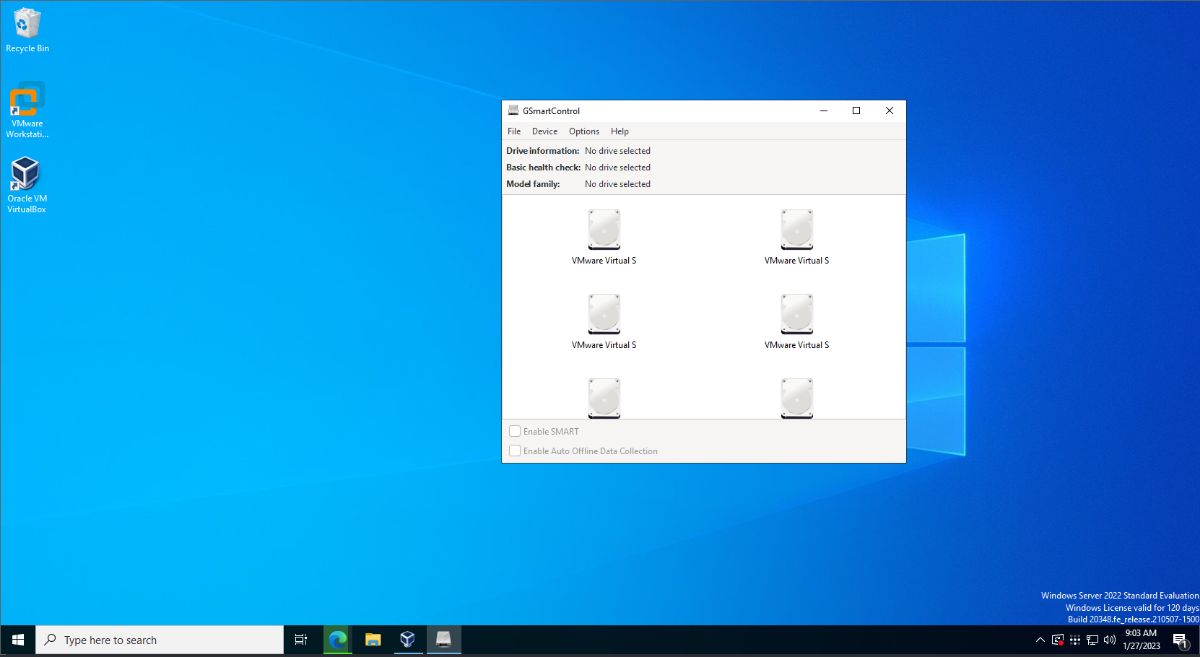Open the File menu in GSmartControl
Viewport: 1200px width, 657px height.
(x=513, y=131)
